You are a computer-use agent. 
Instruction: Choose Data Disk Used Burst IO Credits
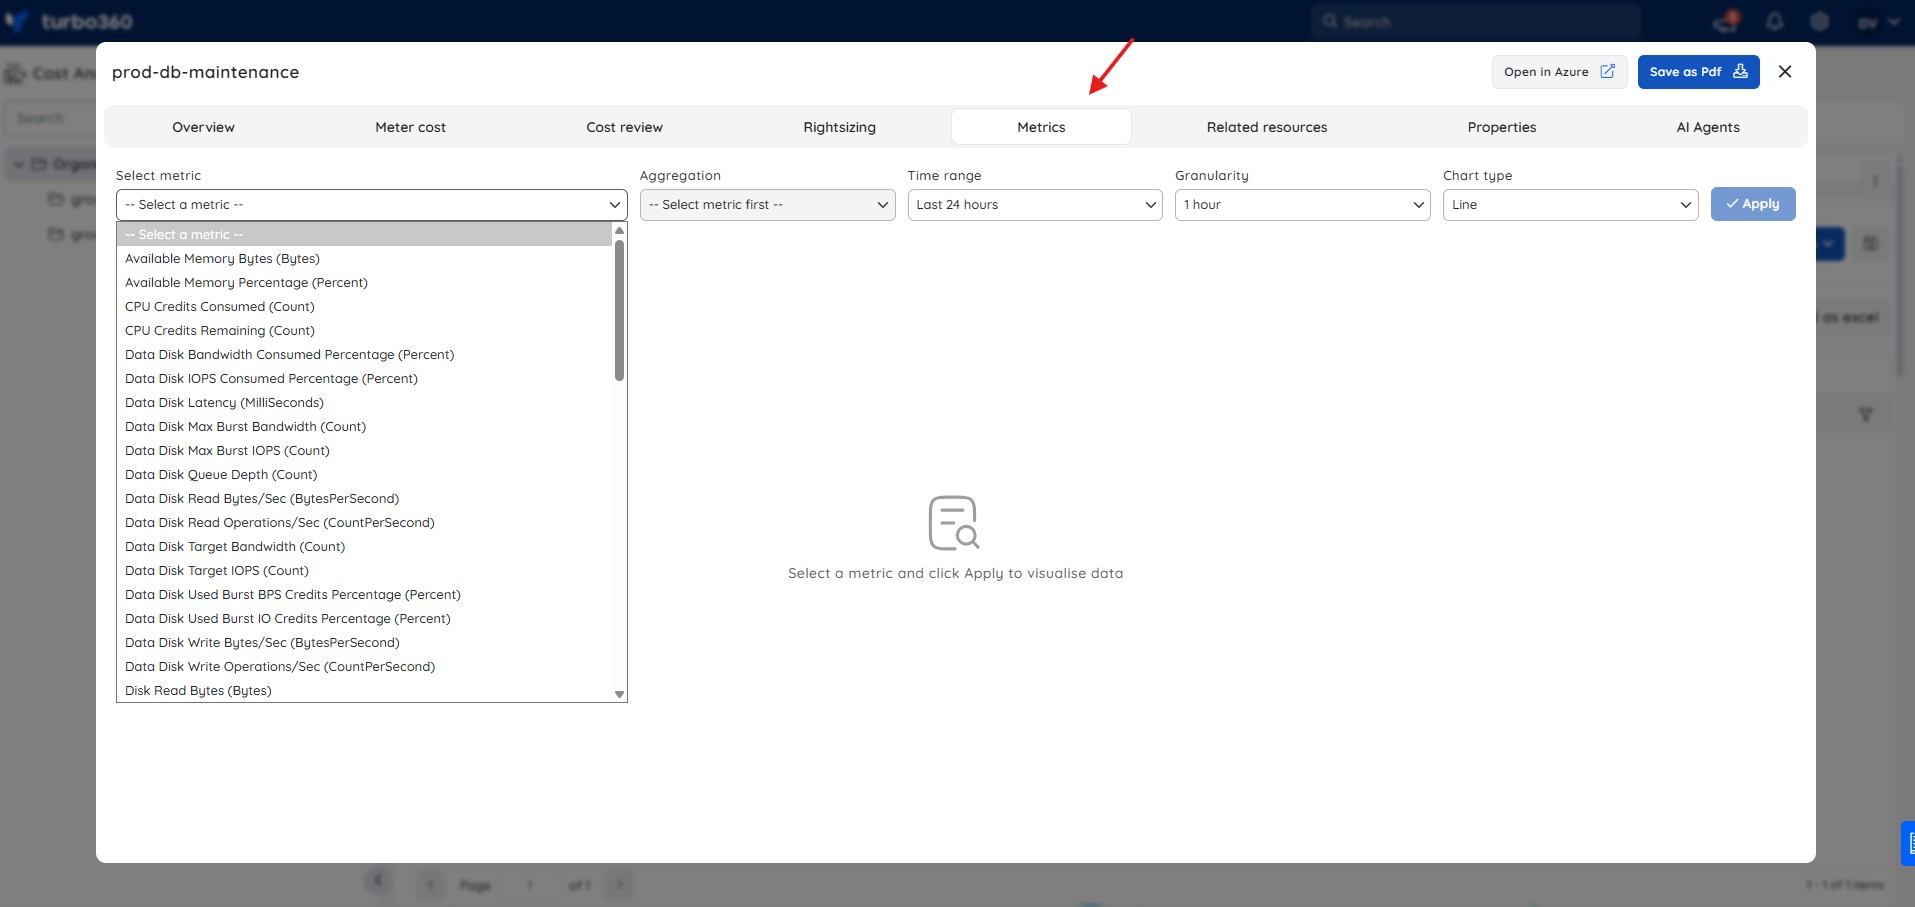point(364,619)
